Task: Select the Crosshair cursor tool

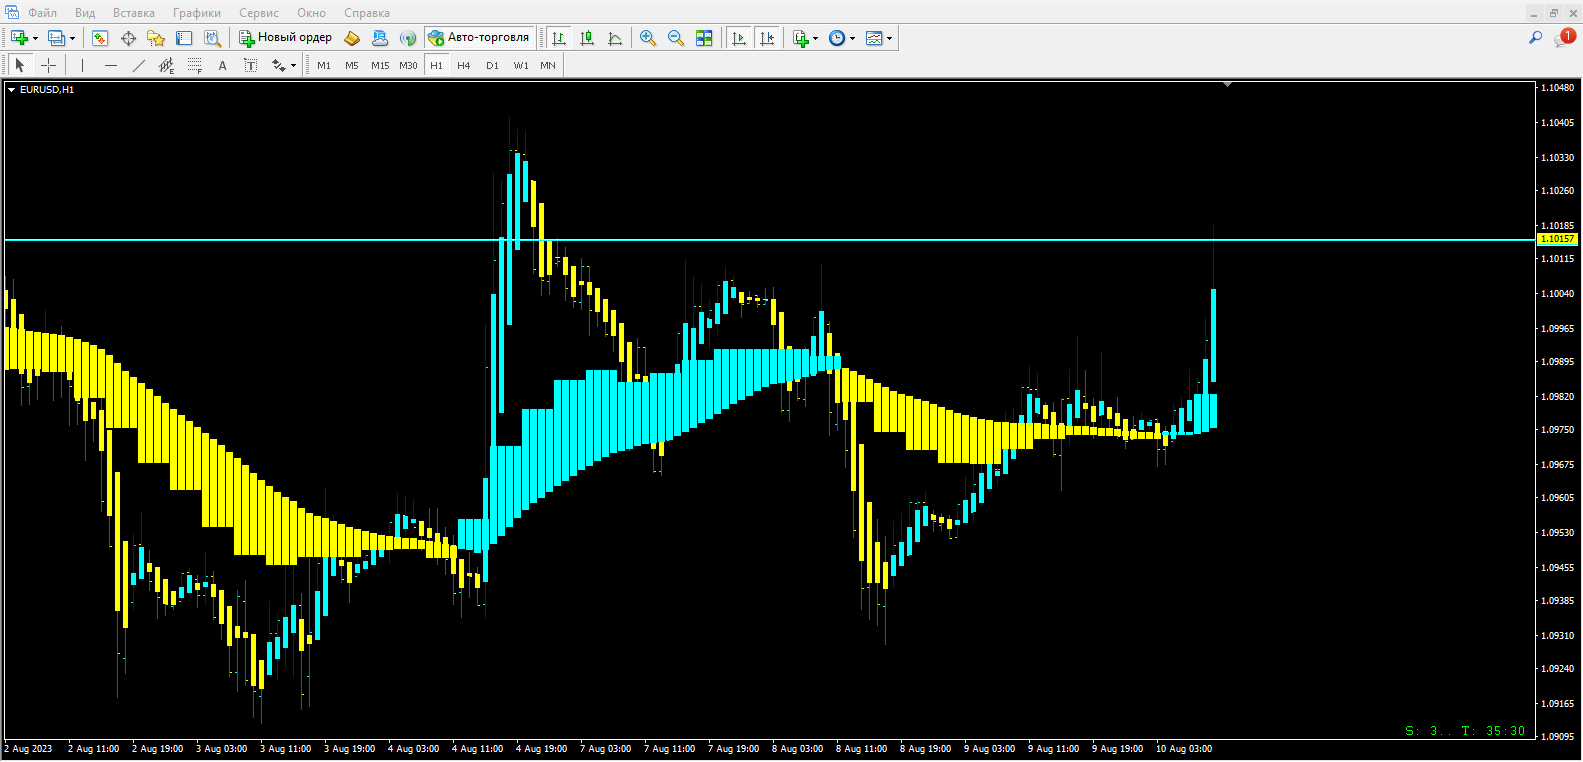Action: 48,65
